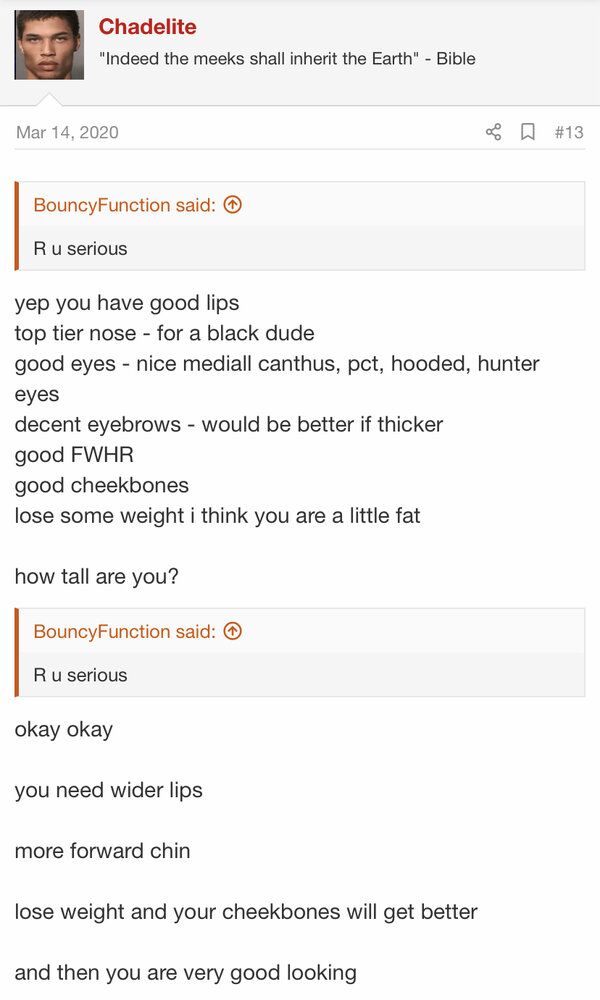600x1000 pixels.
Task: Click 'and then you are very good looking'
Action: (x=186, y=973)
